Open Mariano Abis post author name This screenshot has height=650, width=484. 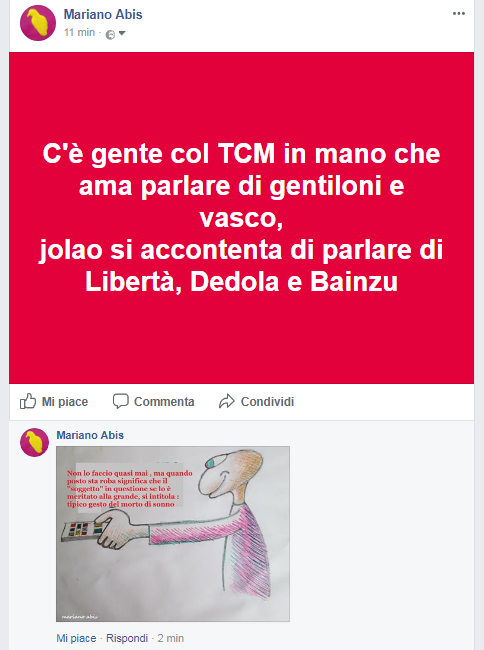[x=103, y=15]
